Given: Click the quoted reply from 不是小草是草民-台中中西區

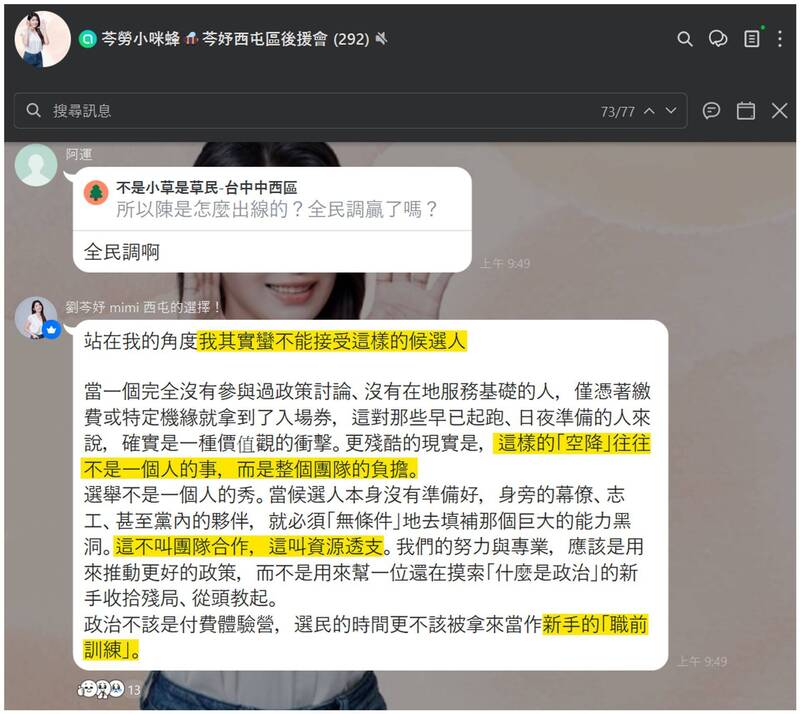Looking at the screenshot, I should (x=272, y=200).
